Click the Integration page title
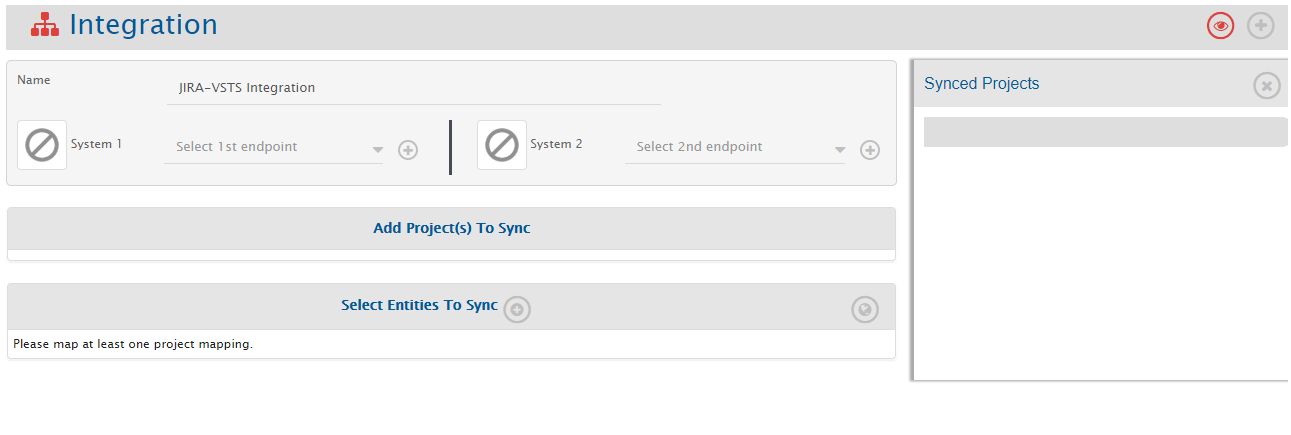The image size is (1291, 435). pos(143,25)
